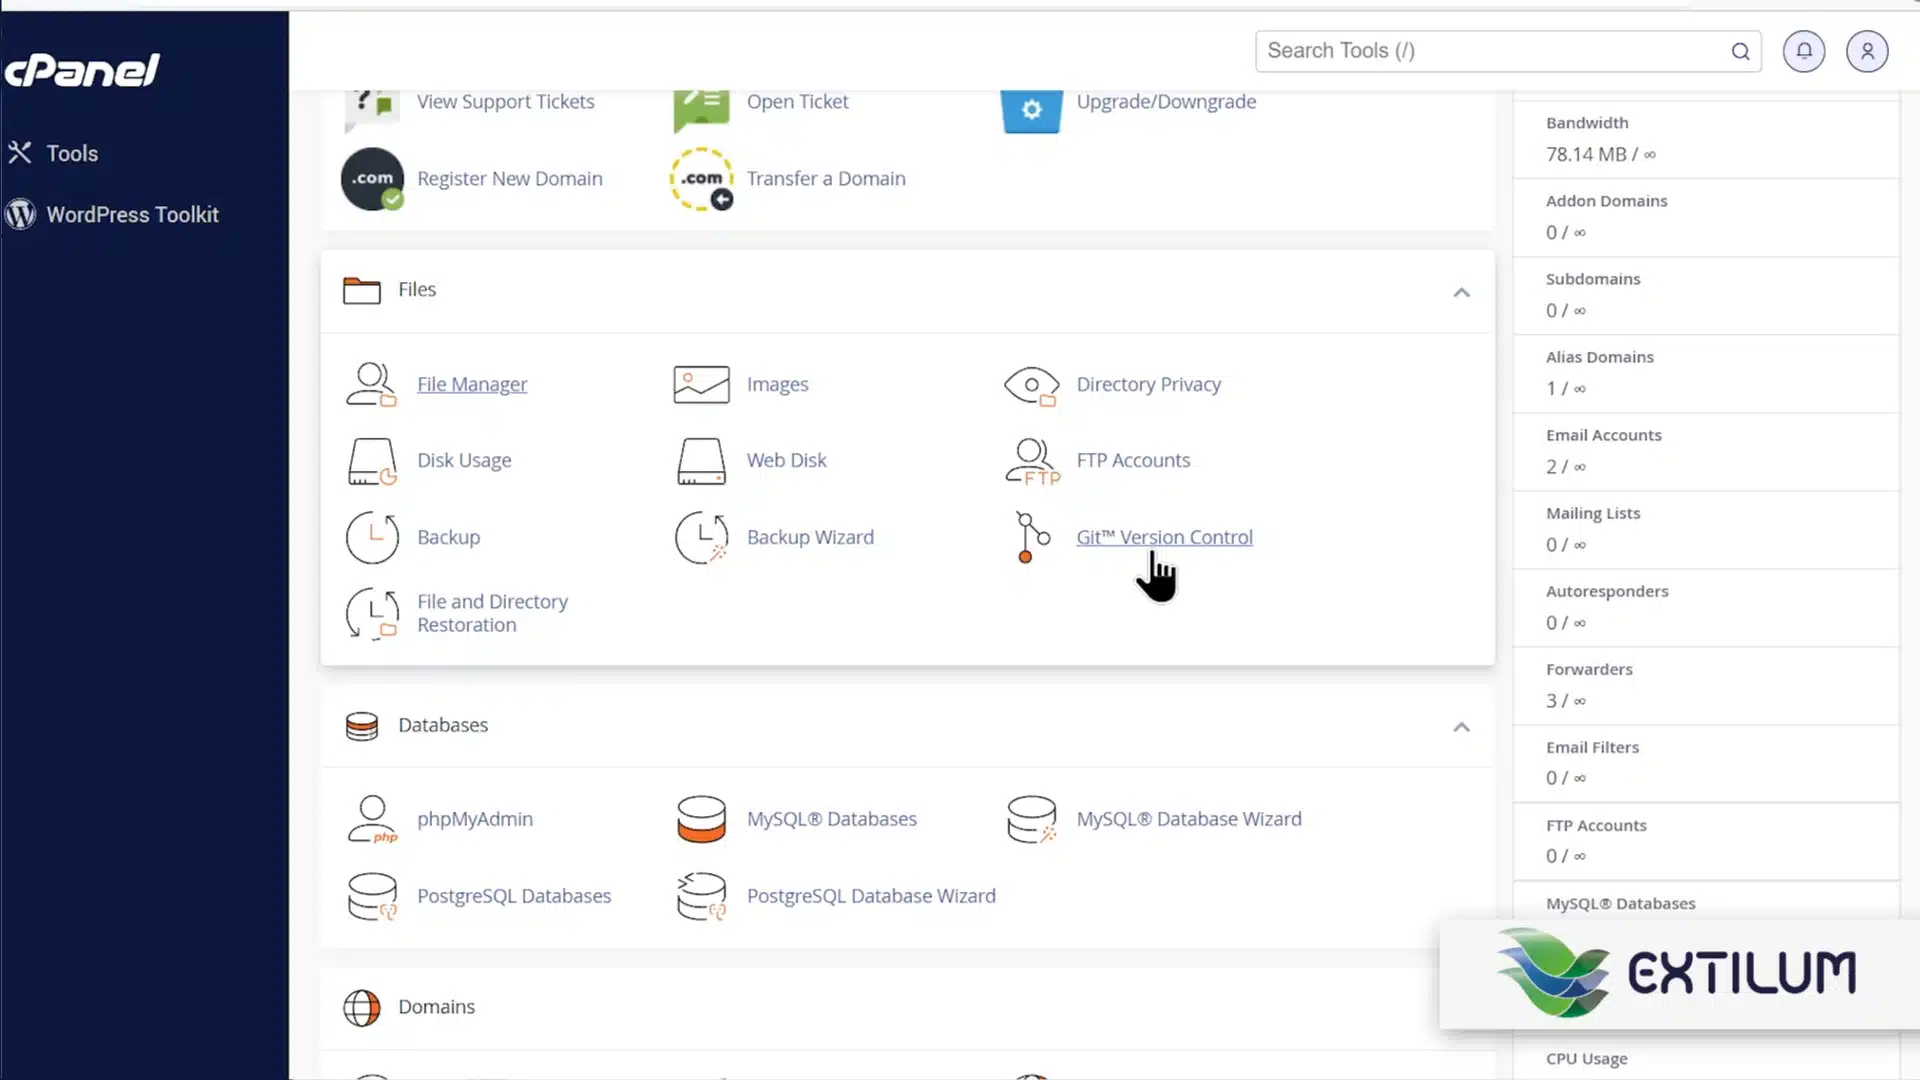The height and width of the screenshot is (1080, 1920).
Task: Open the Upgrade/Downgrade link
Action: 1166,101
